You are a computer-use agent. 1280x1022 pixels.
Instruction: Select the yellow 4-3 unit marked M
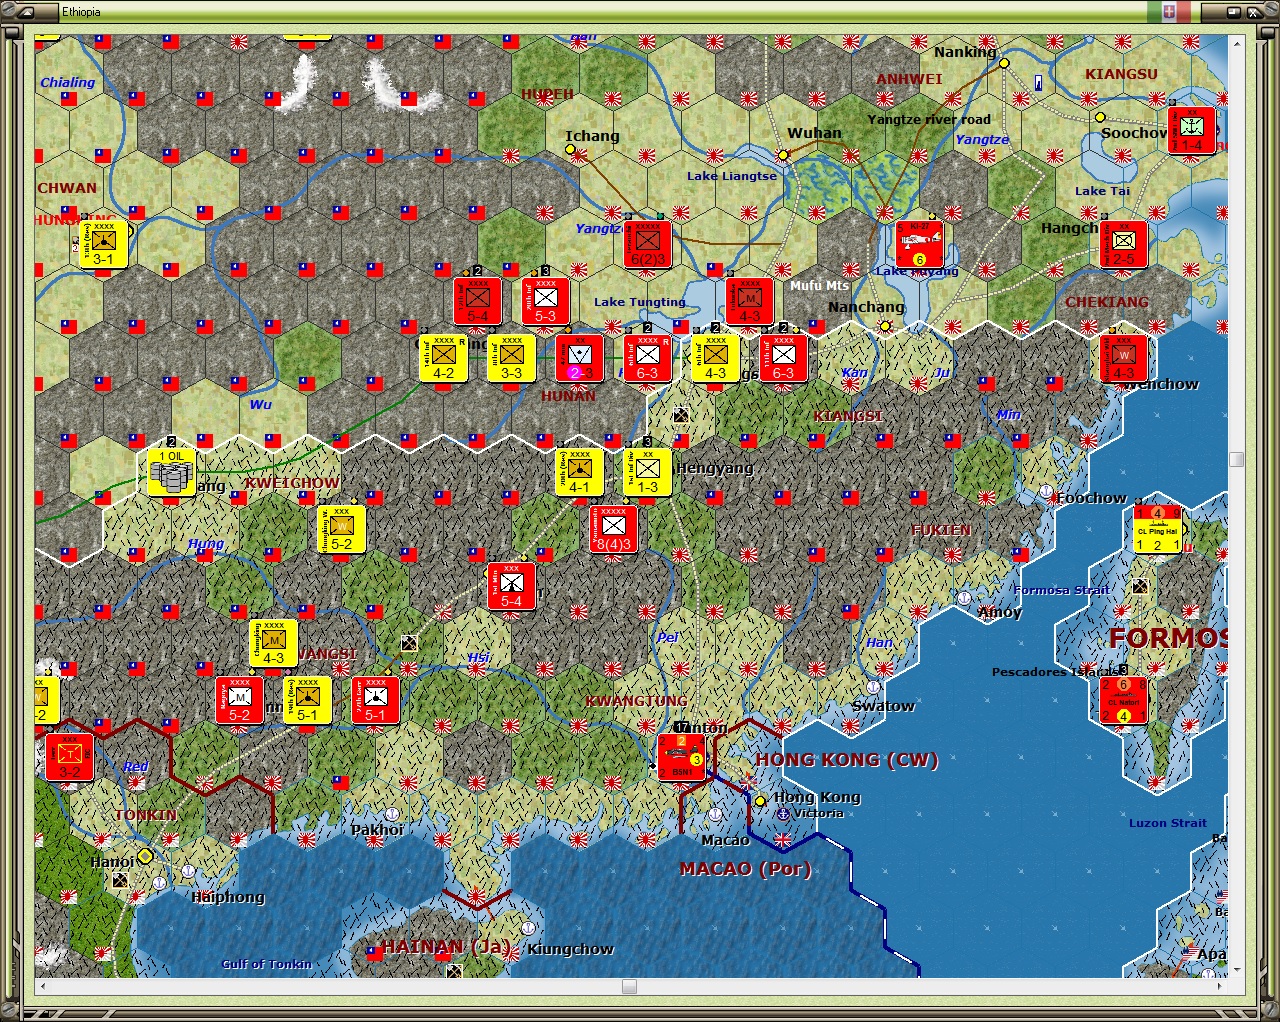(x=273, y=643)
